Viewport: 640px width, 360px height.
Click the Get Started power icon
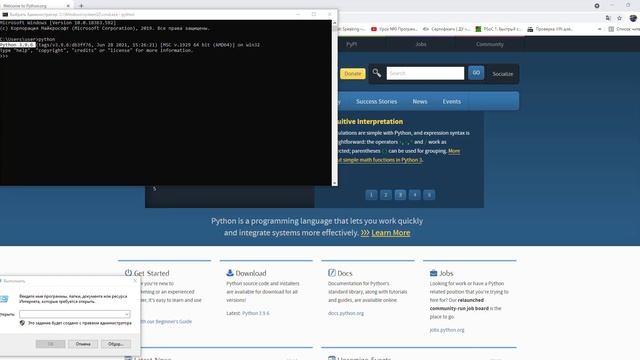128,273
